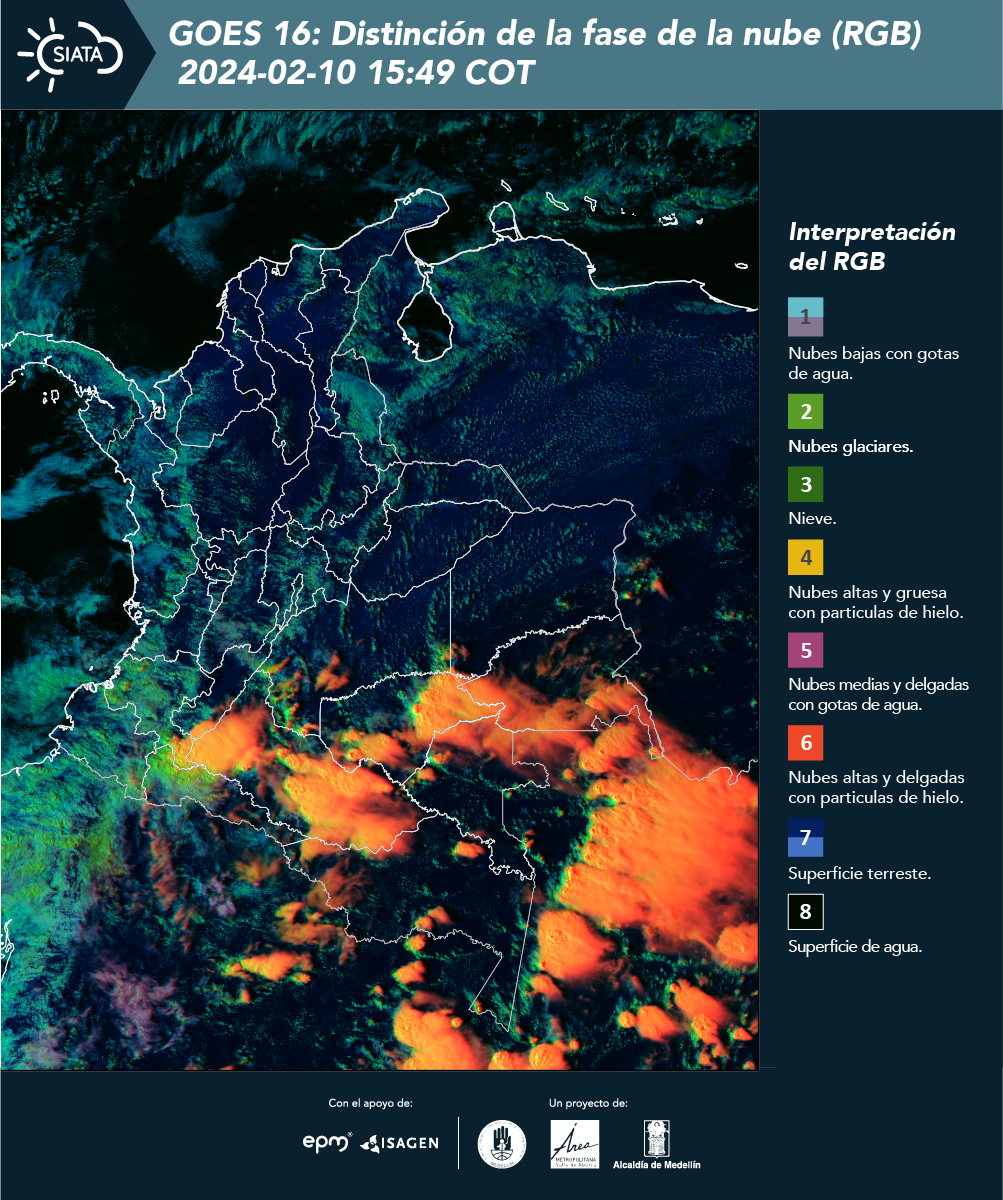Click the 'Interpretación del RGB' heading
Viewport: 1003px width, 1200px height.
(x=872, y=247)
